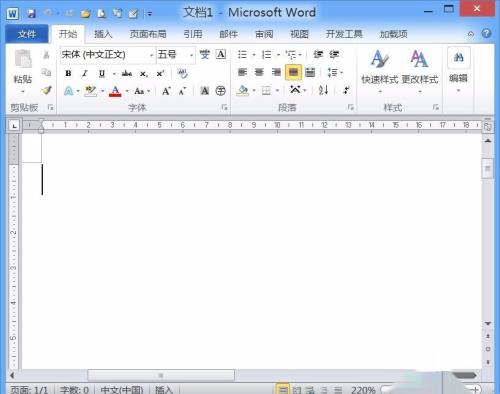This screenshot has width=500, height=394.
Task: Expand the font dialog launcher in 字体 group
Action: [225, 107]
